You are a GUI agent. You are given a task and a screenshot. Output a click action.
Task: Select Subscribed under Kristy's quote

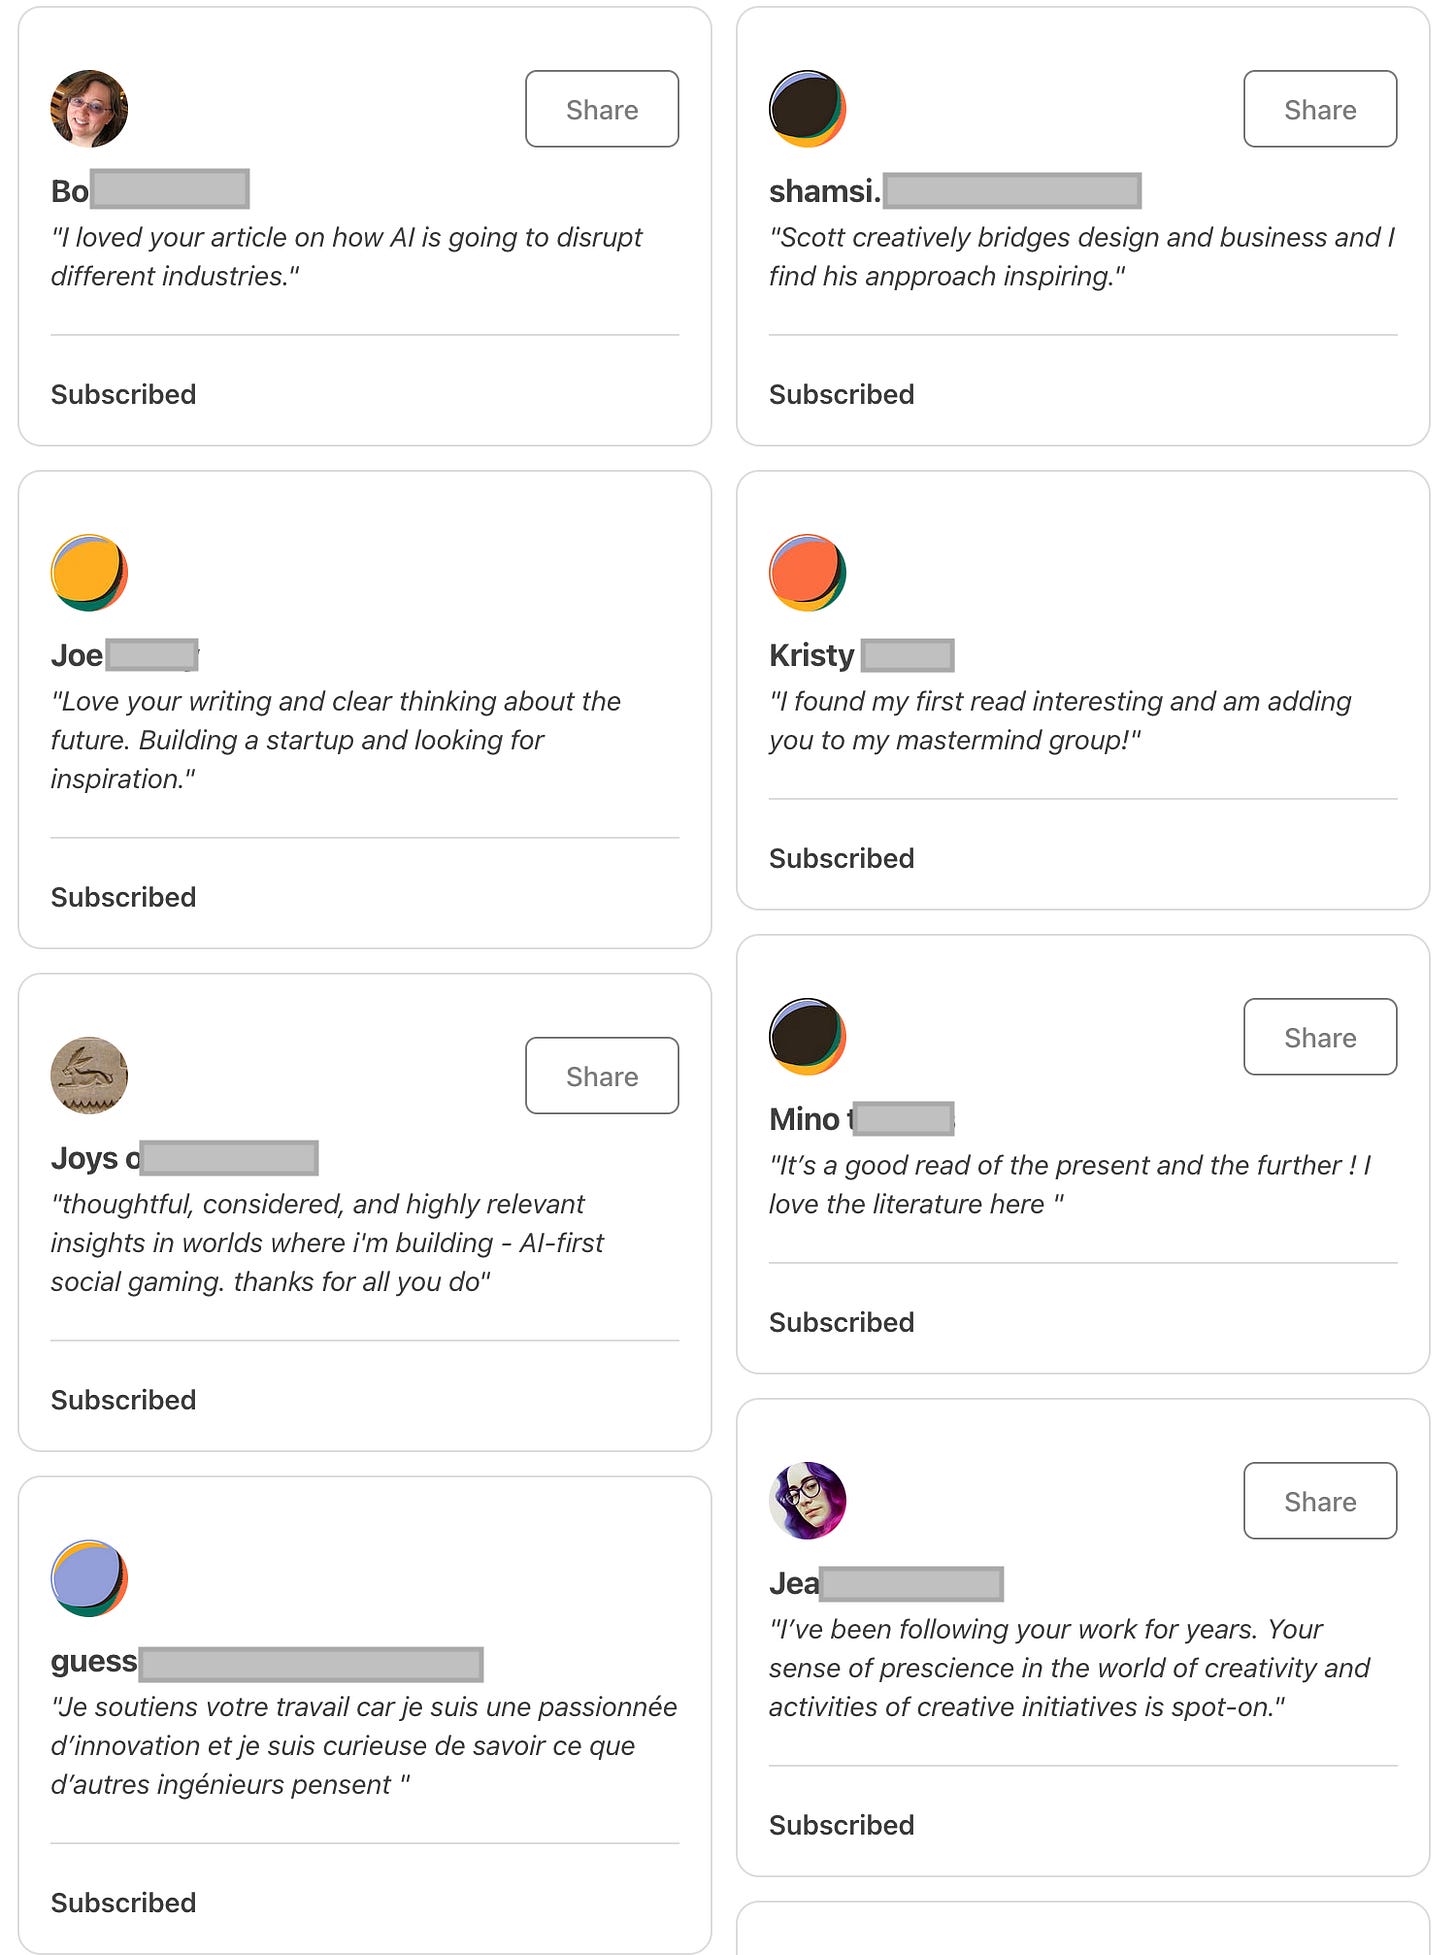(841, 858)
